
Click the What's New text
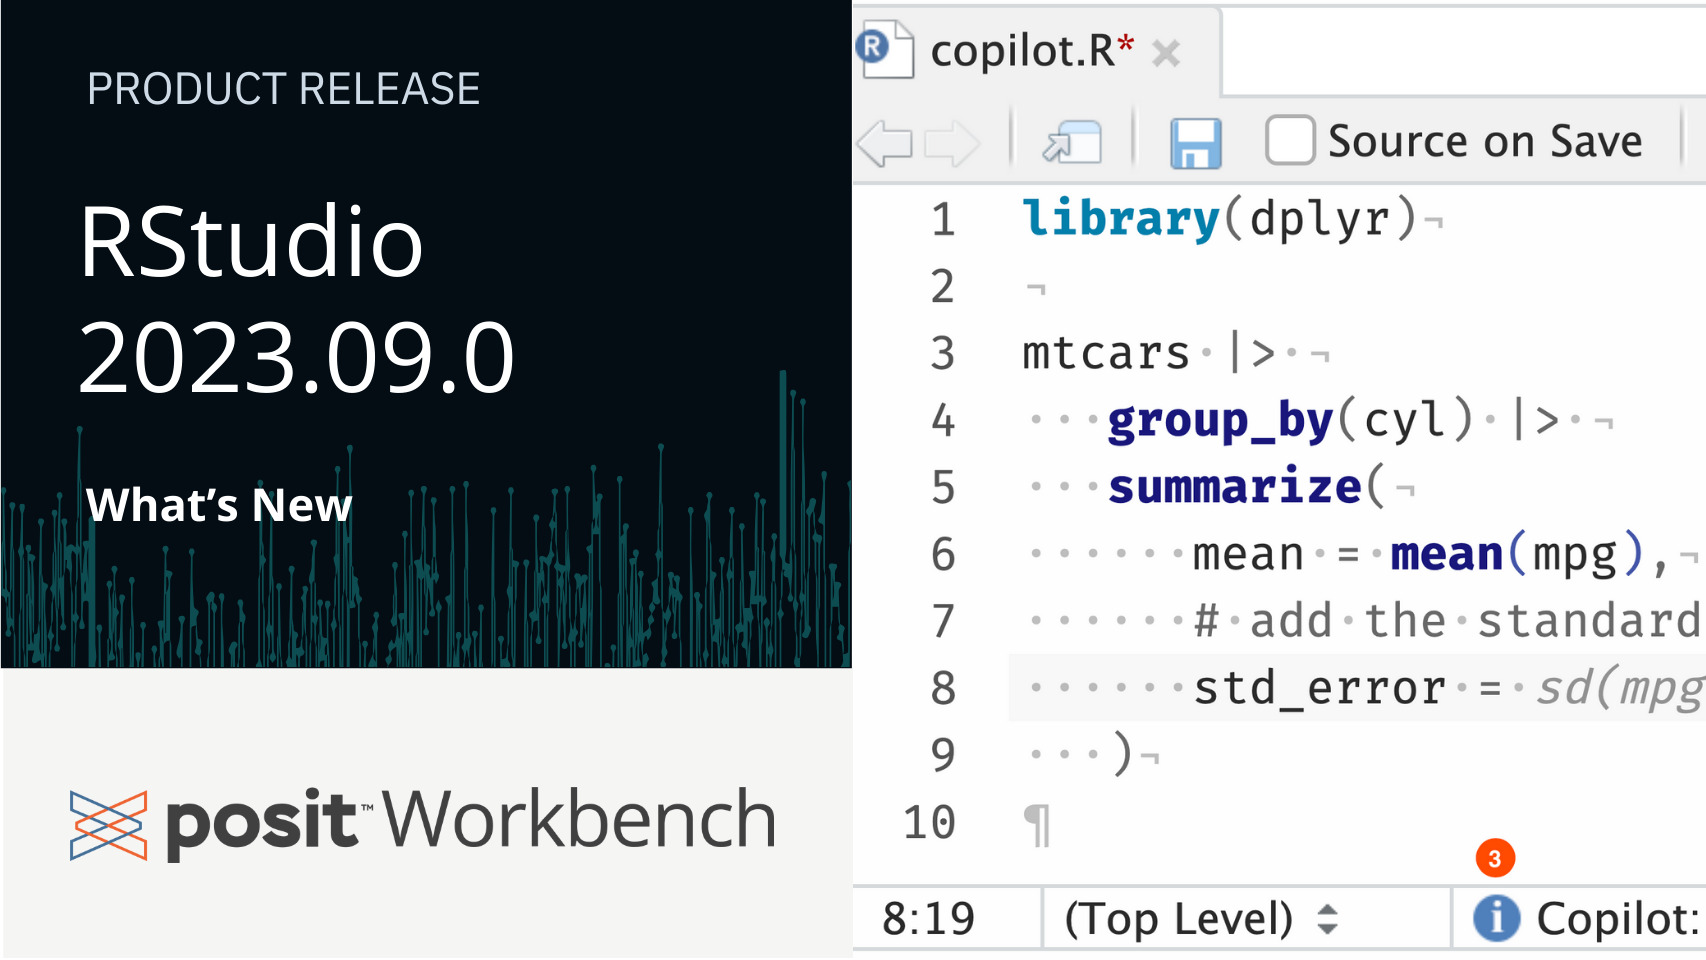219,505
